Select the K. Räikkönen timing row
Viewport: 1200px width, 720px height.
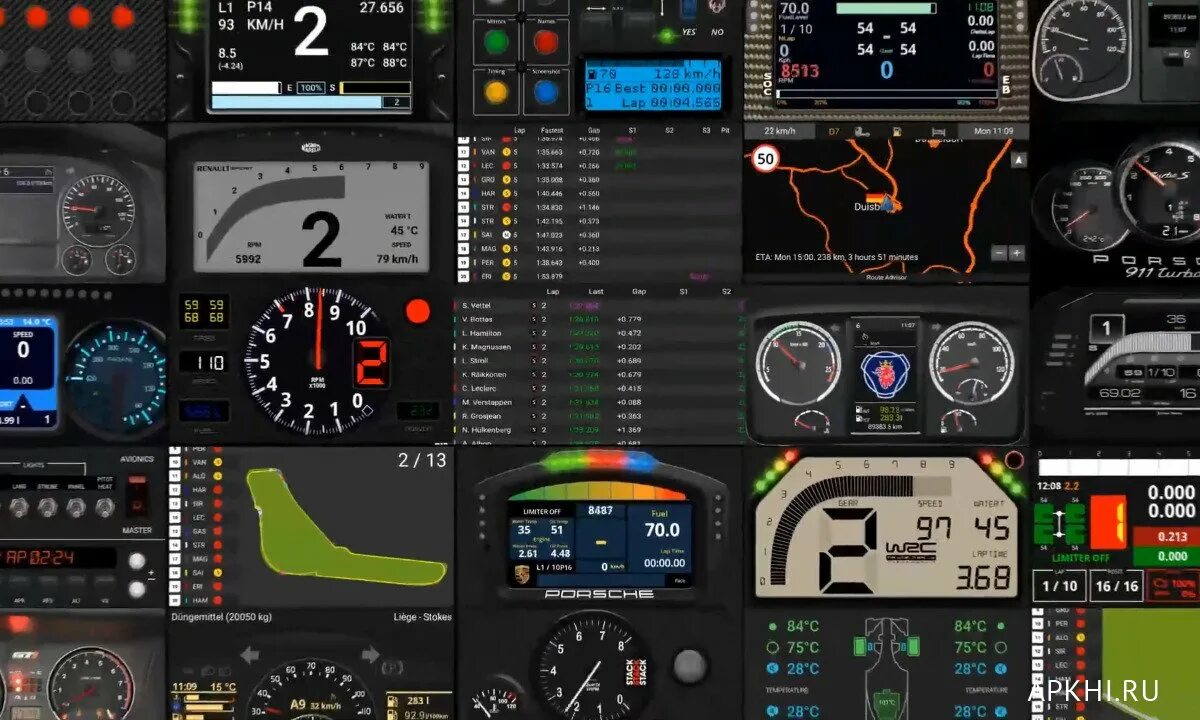601,374
